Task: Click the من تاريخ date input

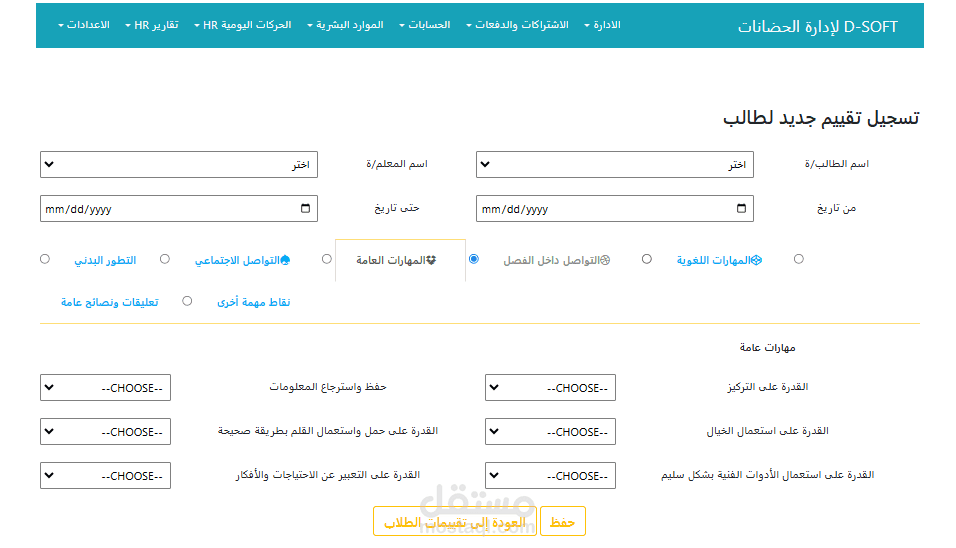Action: [615, 208]
